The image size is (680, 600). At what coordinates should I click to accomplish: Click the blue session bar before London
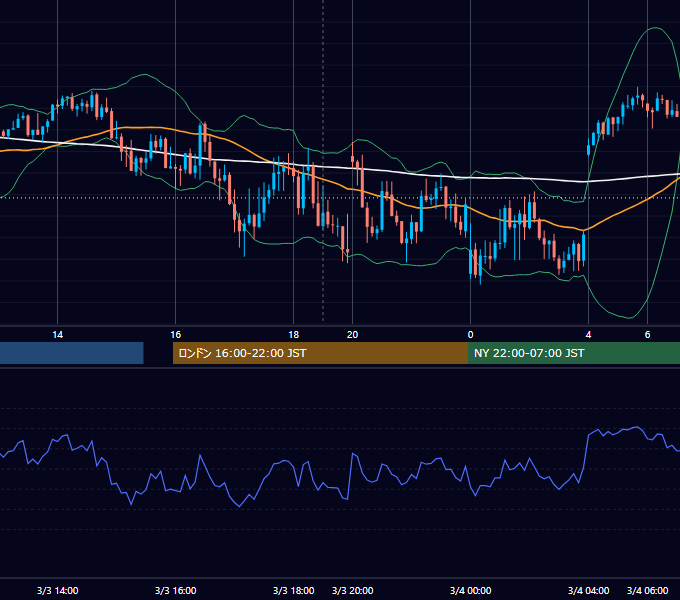pos(72,353)
